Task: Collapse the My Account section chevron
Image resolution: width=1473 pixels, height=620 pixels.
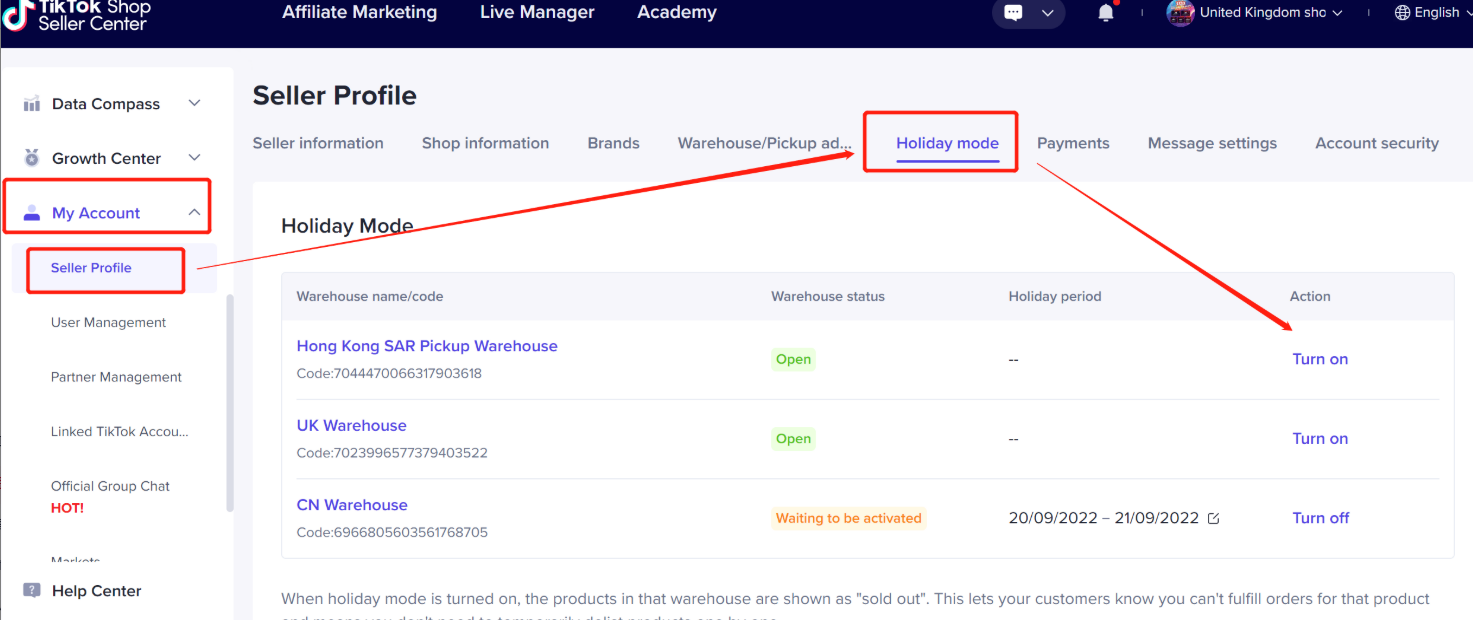Action: [194, 212]
